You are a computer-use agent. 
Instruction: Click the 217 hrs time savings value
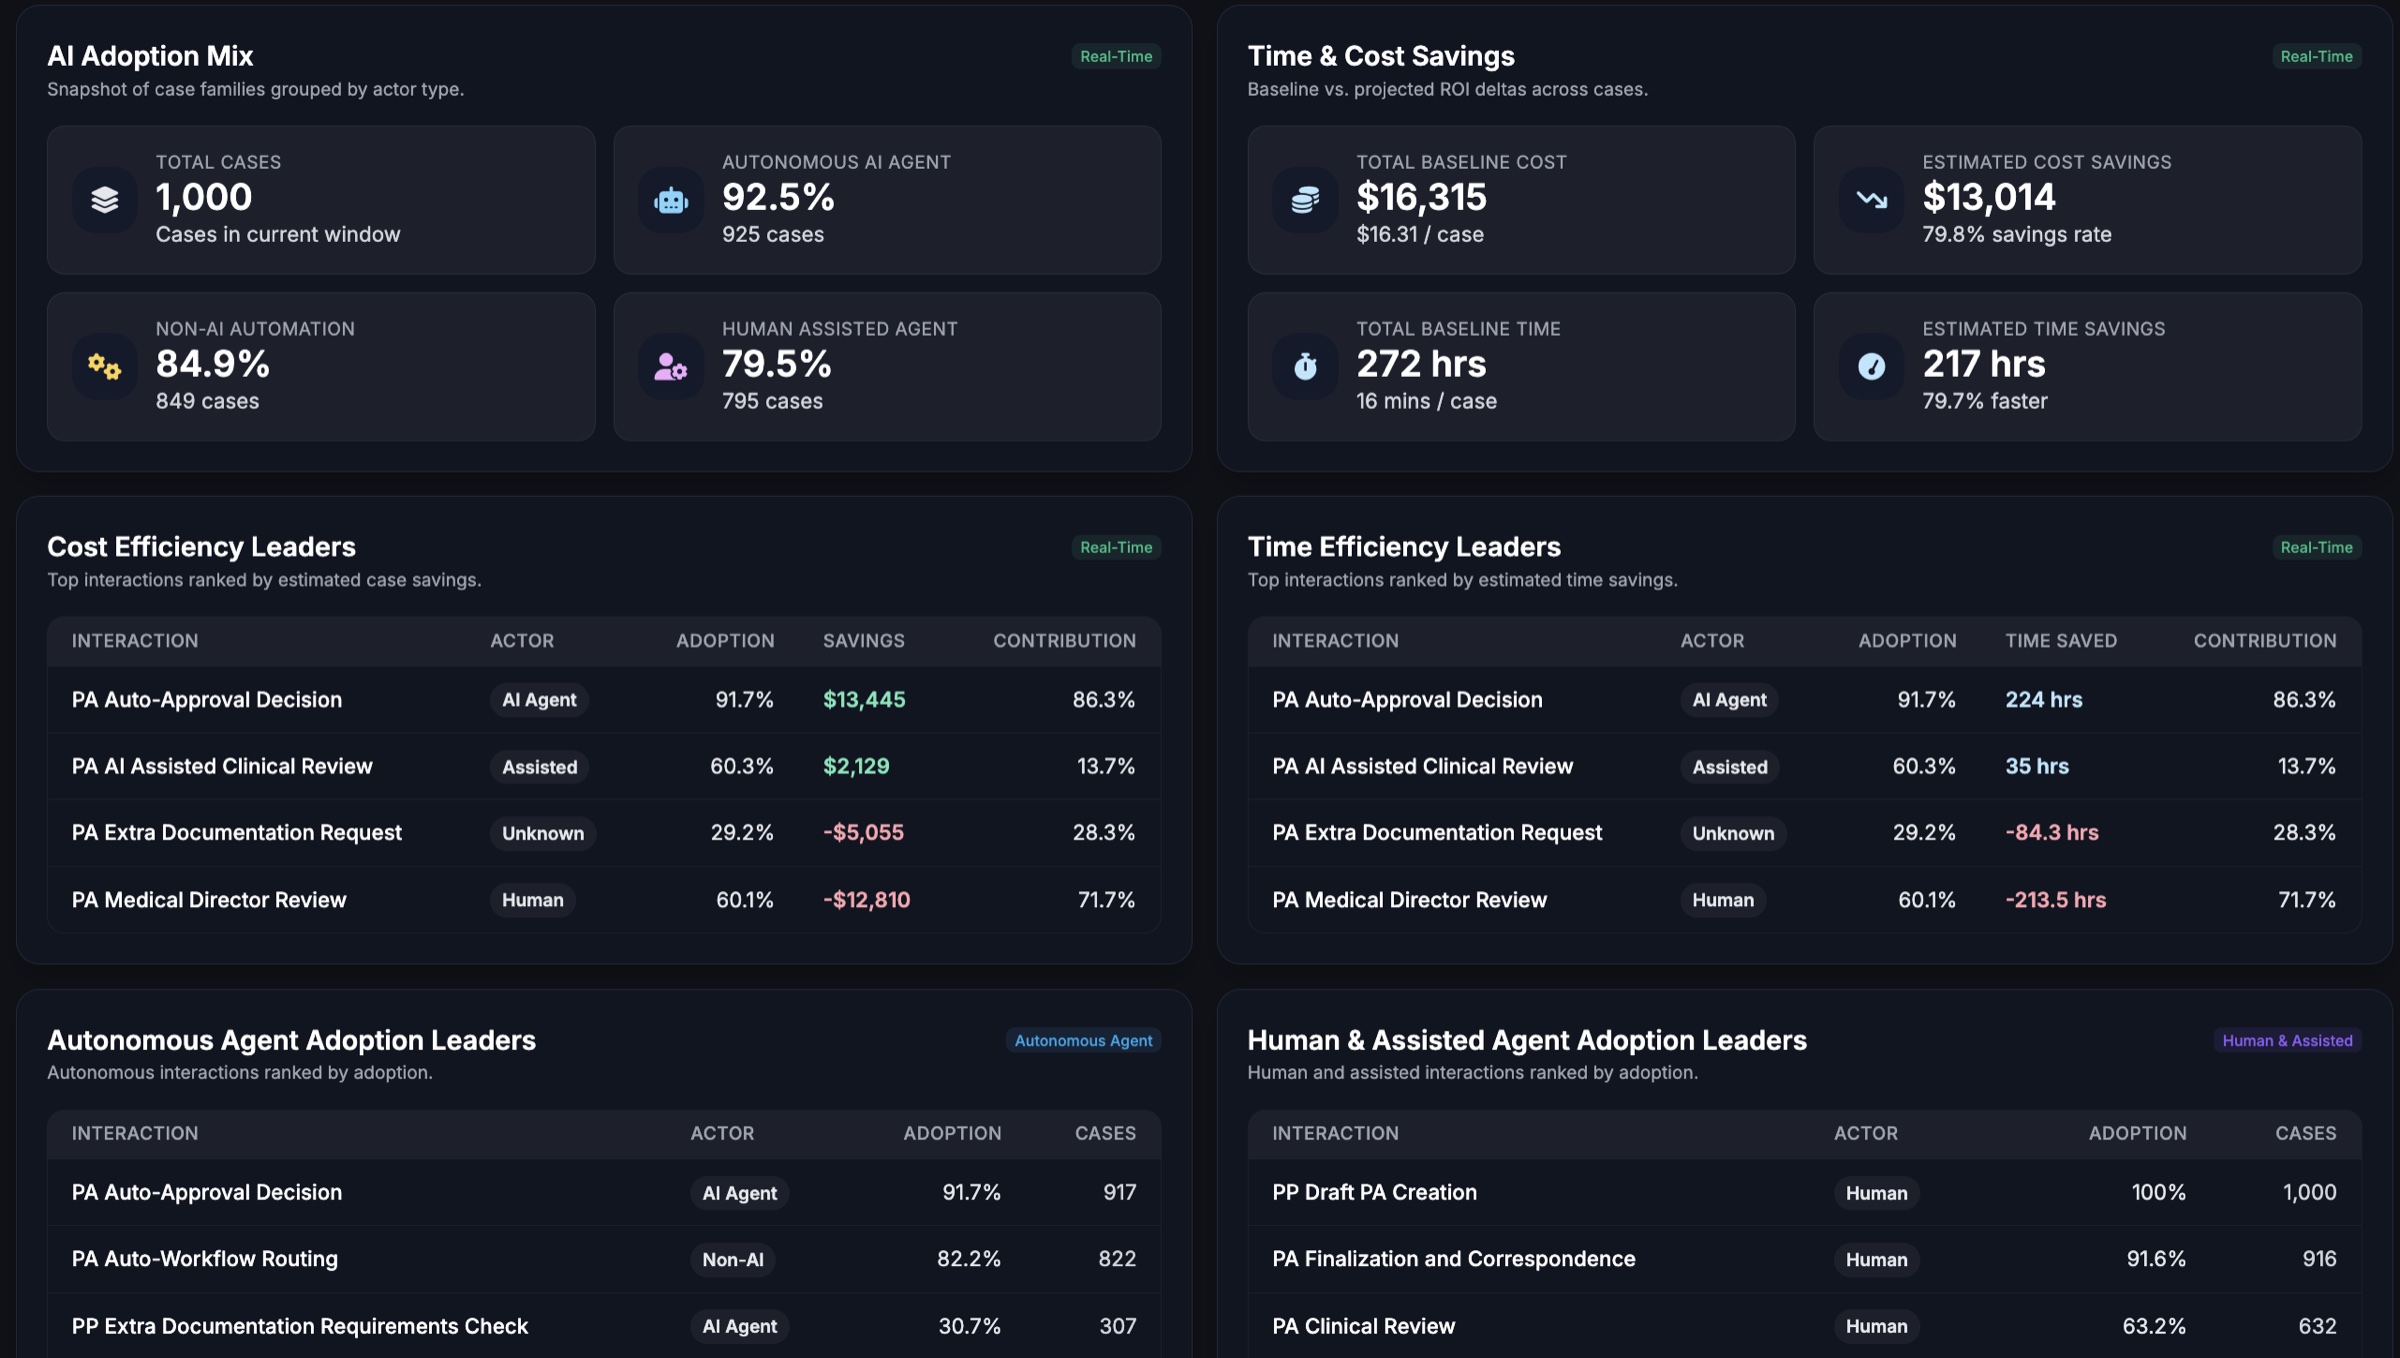(x=1984, y=364)
